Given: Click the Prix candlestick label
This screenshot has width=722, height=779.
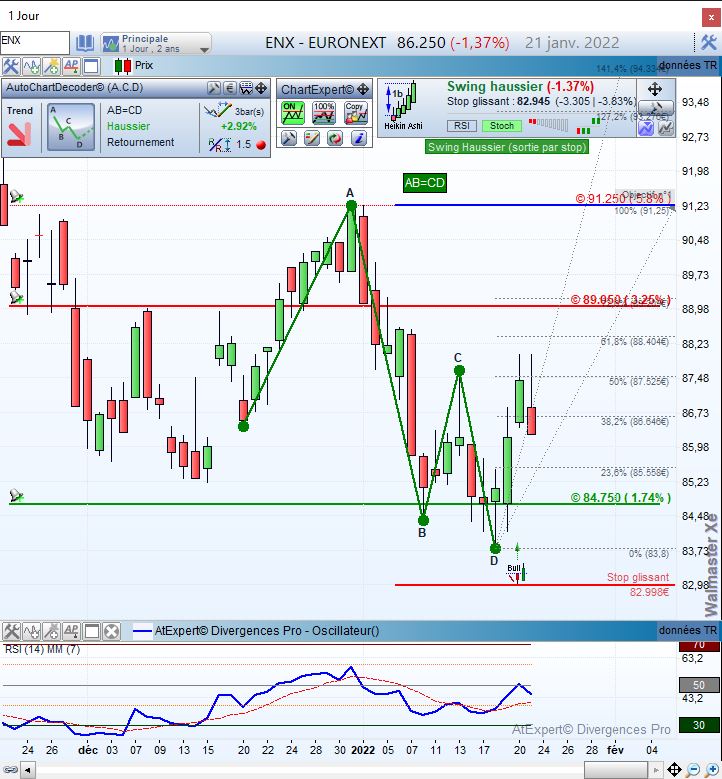Looking at the screenshot, I should [x=134, y=66].
